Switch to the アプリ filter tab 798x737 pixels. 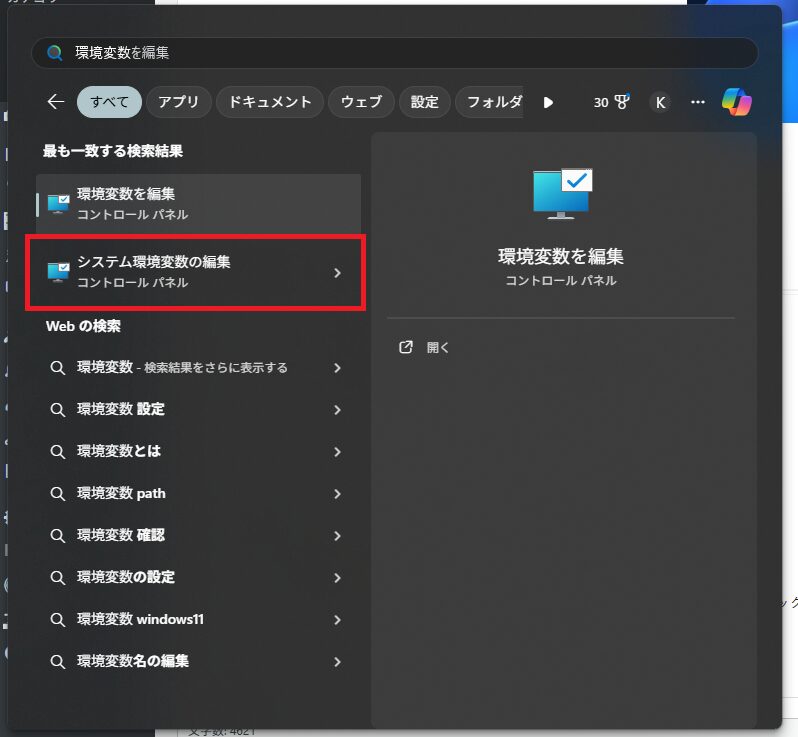pos(179,102)
